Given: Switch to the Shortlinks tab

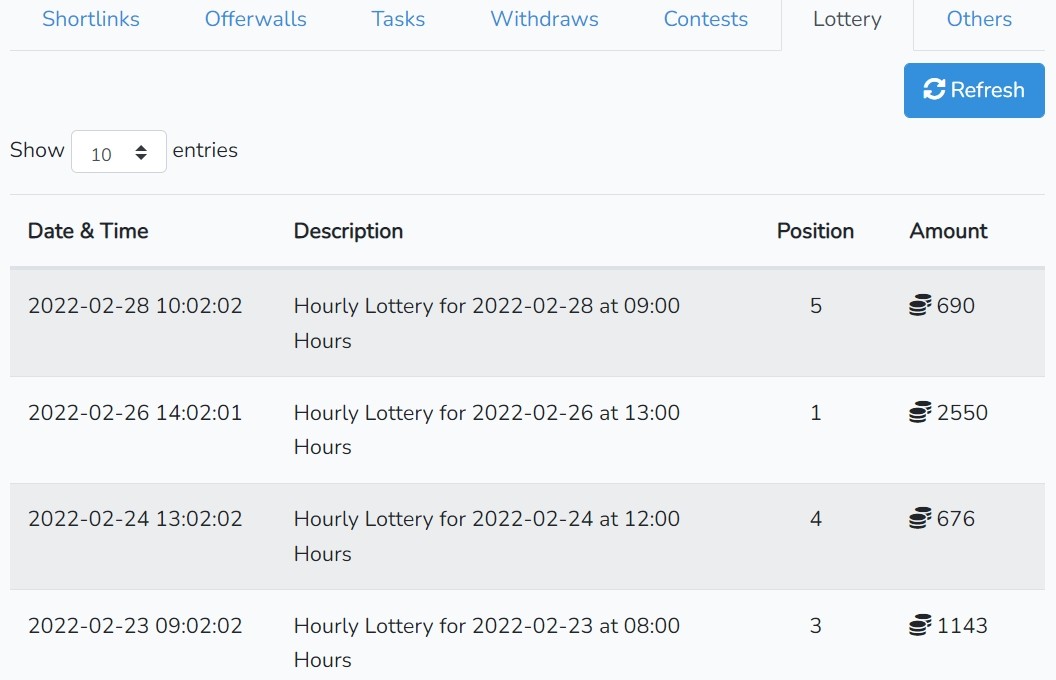Looking at the screenshot, I should coord(91,19).
